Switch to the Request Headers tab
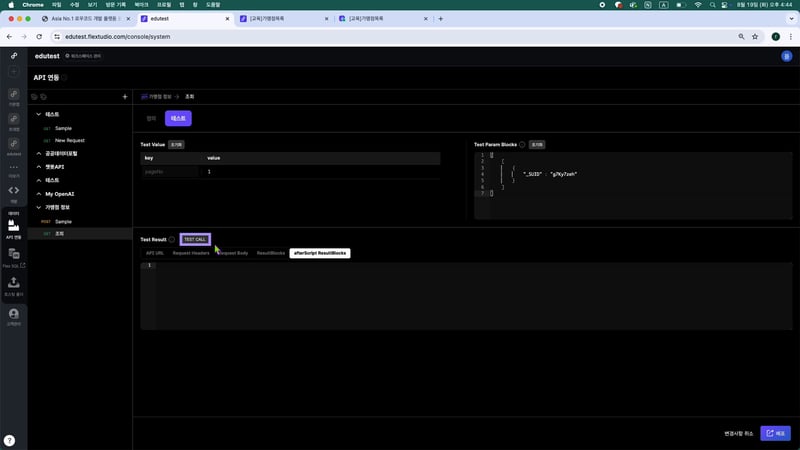The width and height of the screenshot is (800, 450). click(191, 253)
